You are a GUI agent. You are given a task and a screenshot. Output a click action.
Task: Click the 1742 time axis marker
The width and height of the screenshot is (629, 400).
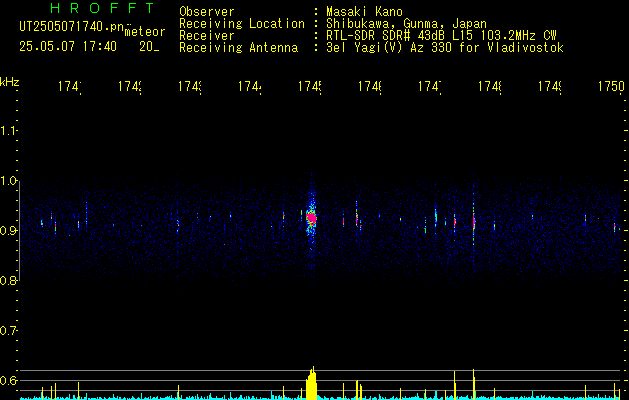(x=130, y=86)
